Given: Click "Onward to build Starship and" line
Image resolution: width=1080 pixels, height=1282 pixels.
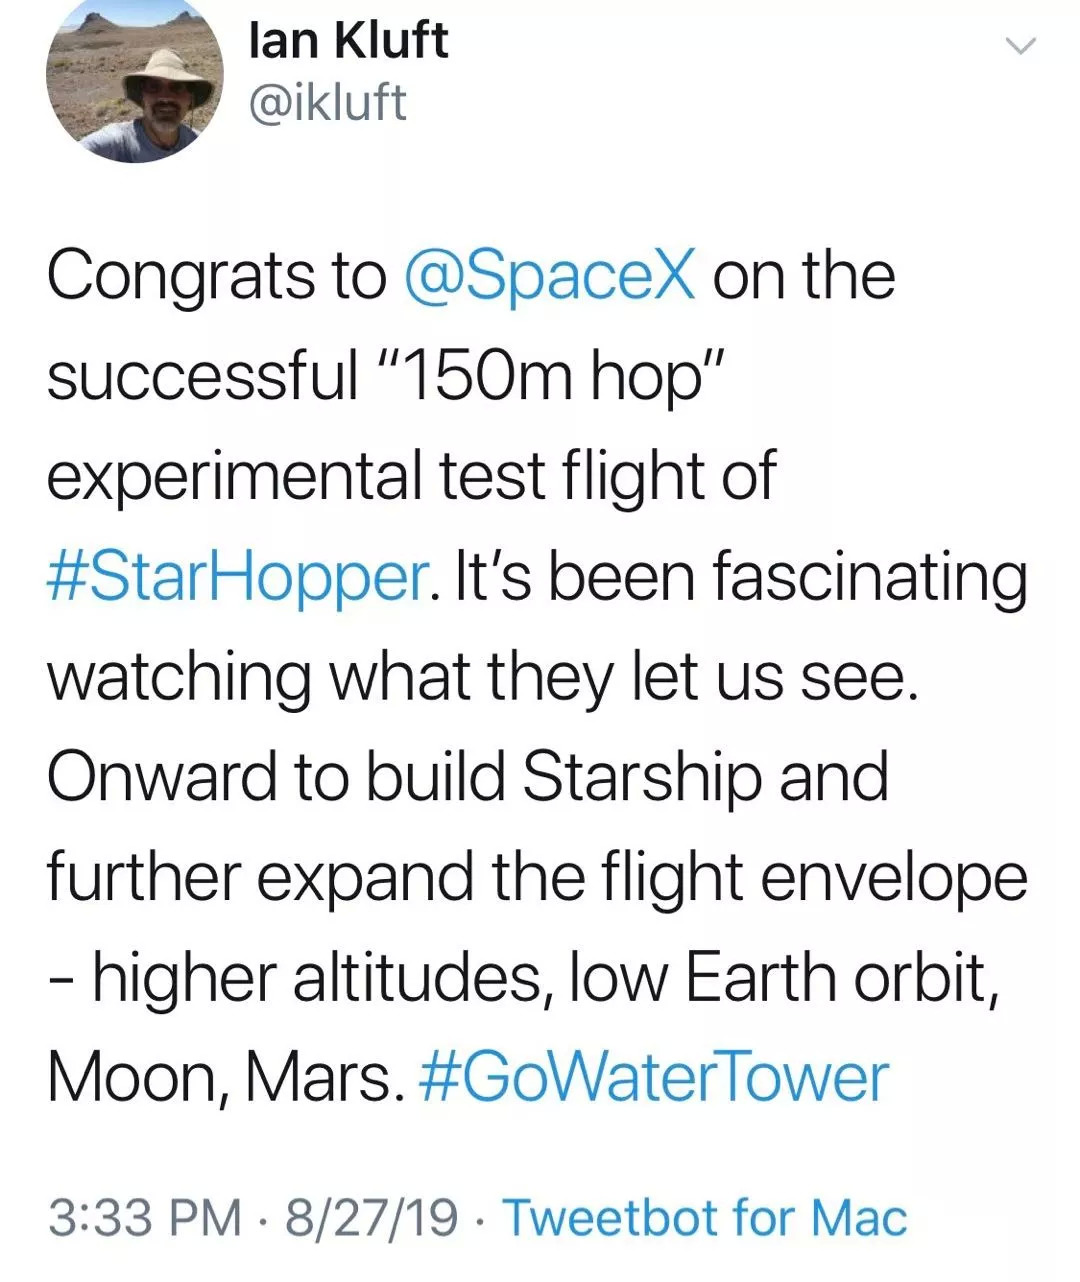Looking at the screenshot, I should click(468, 777).
